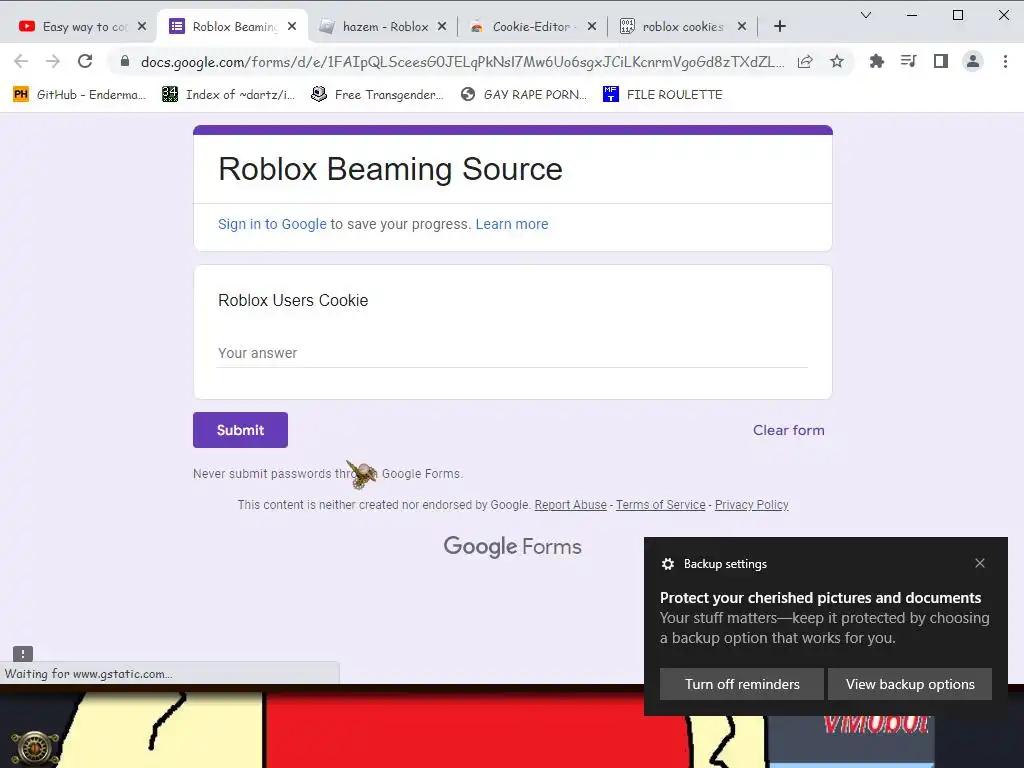Go forward to next page

(x=53, y=61)
